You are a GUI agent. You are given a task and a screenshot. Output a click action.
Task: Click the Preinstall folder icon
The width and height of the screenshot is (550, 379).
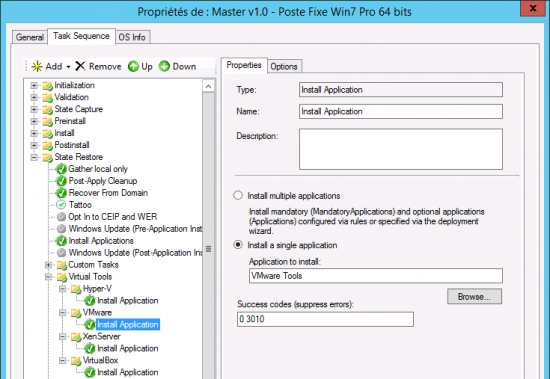47,121
